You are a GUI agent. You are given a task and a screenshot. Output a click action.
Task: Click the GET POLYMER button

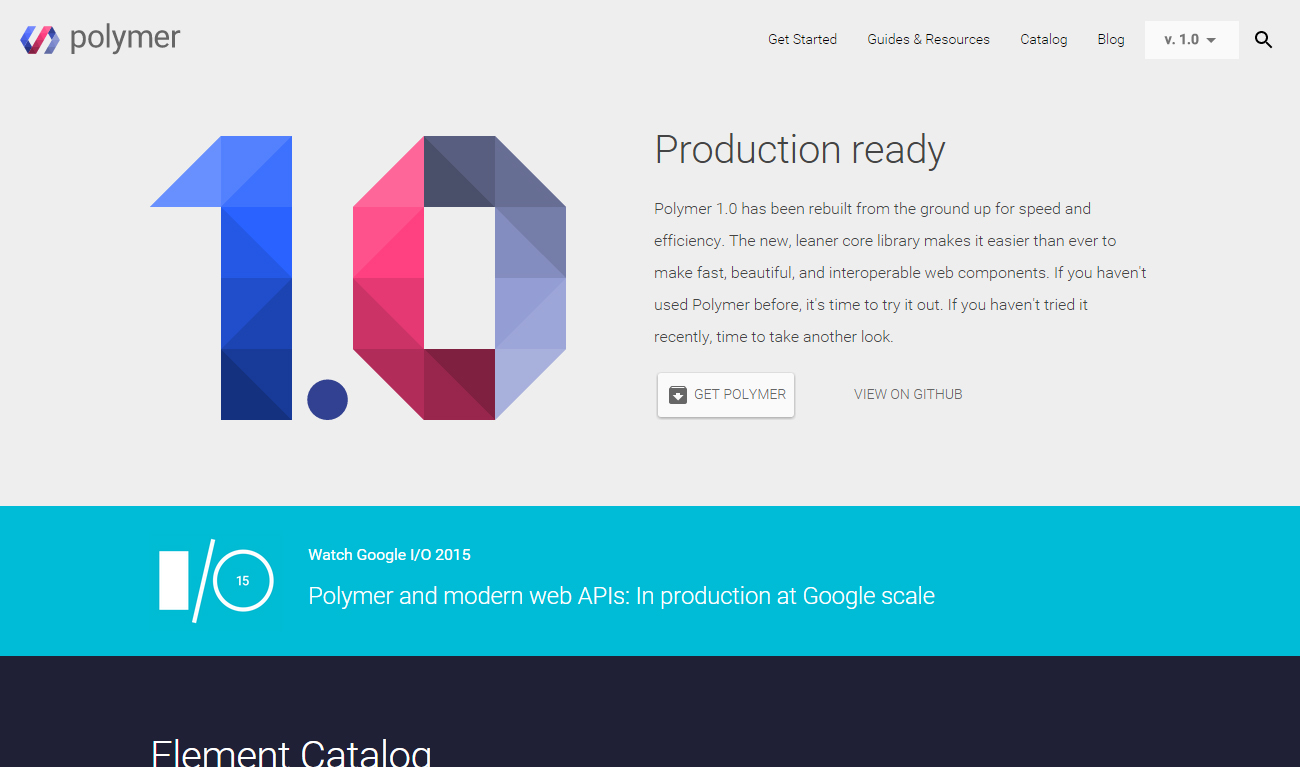[726, 394]
